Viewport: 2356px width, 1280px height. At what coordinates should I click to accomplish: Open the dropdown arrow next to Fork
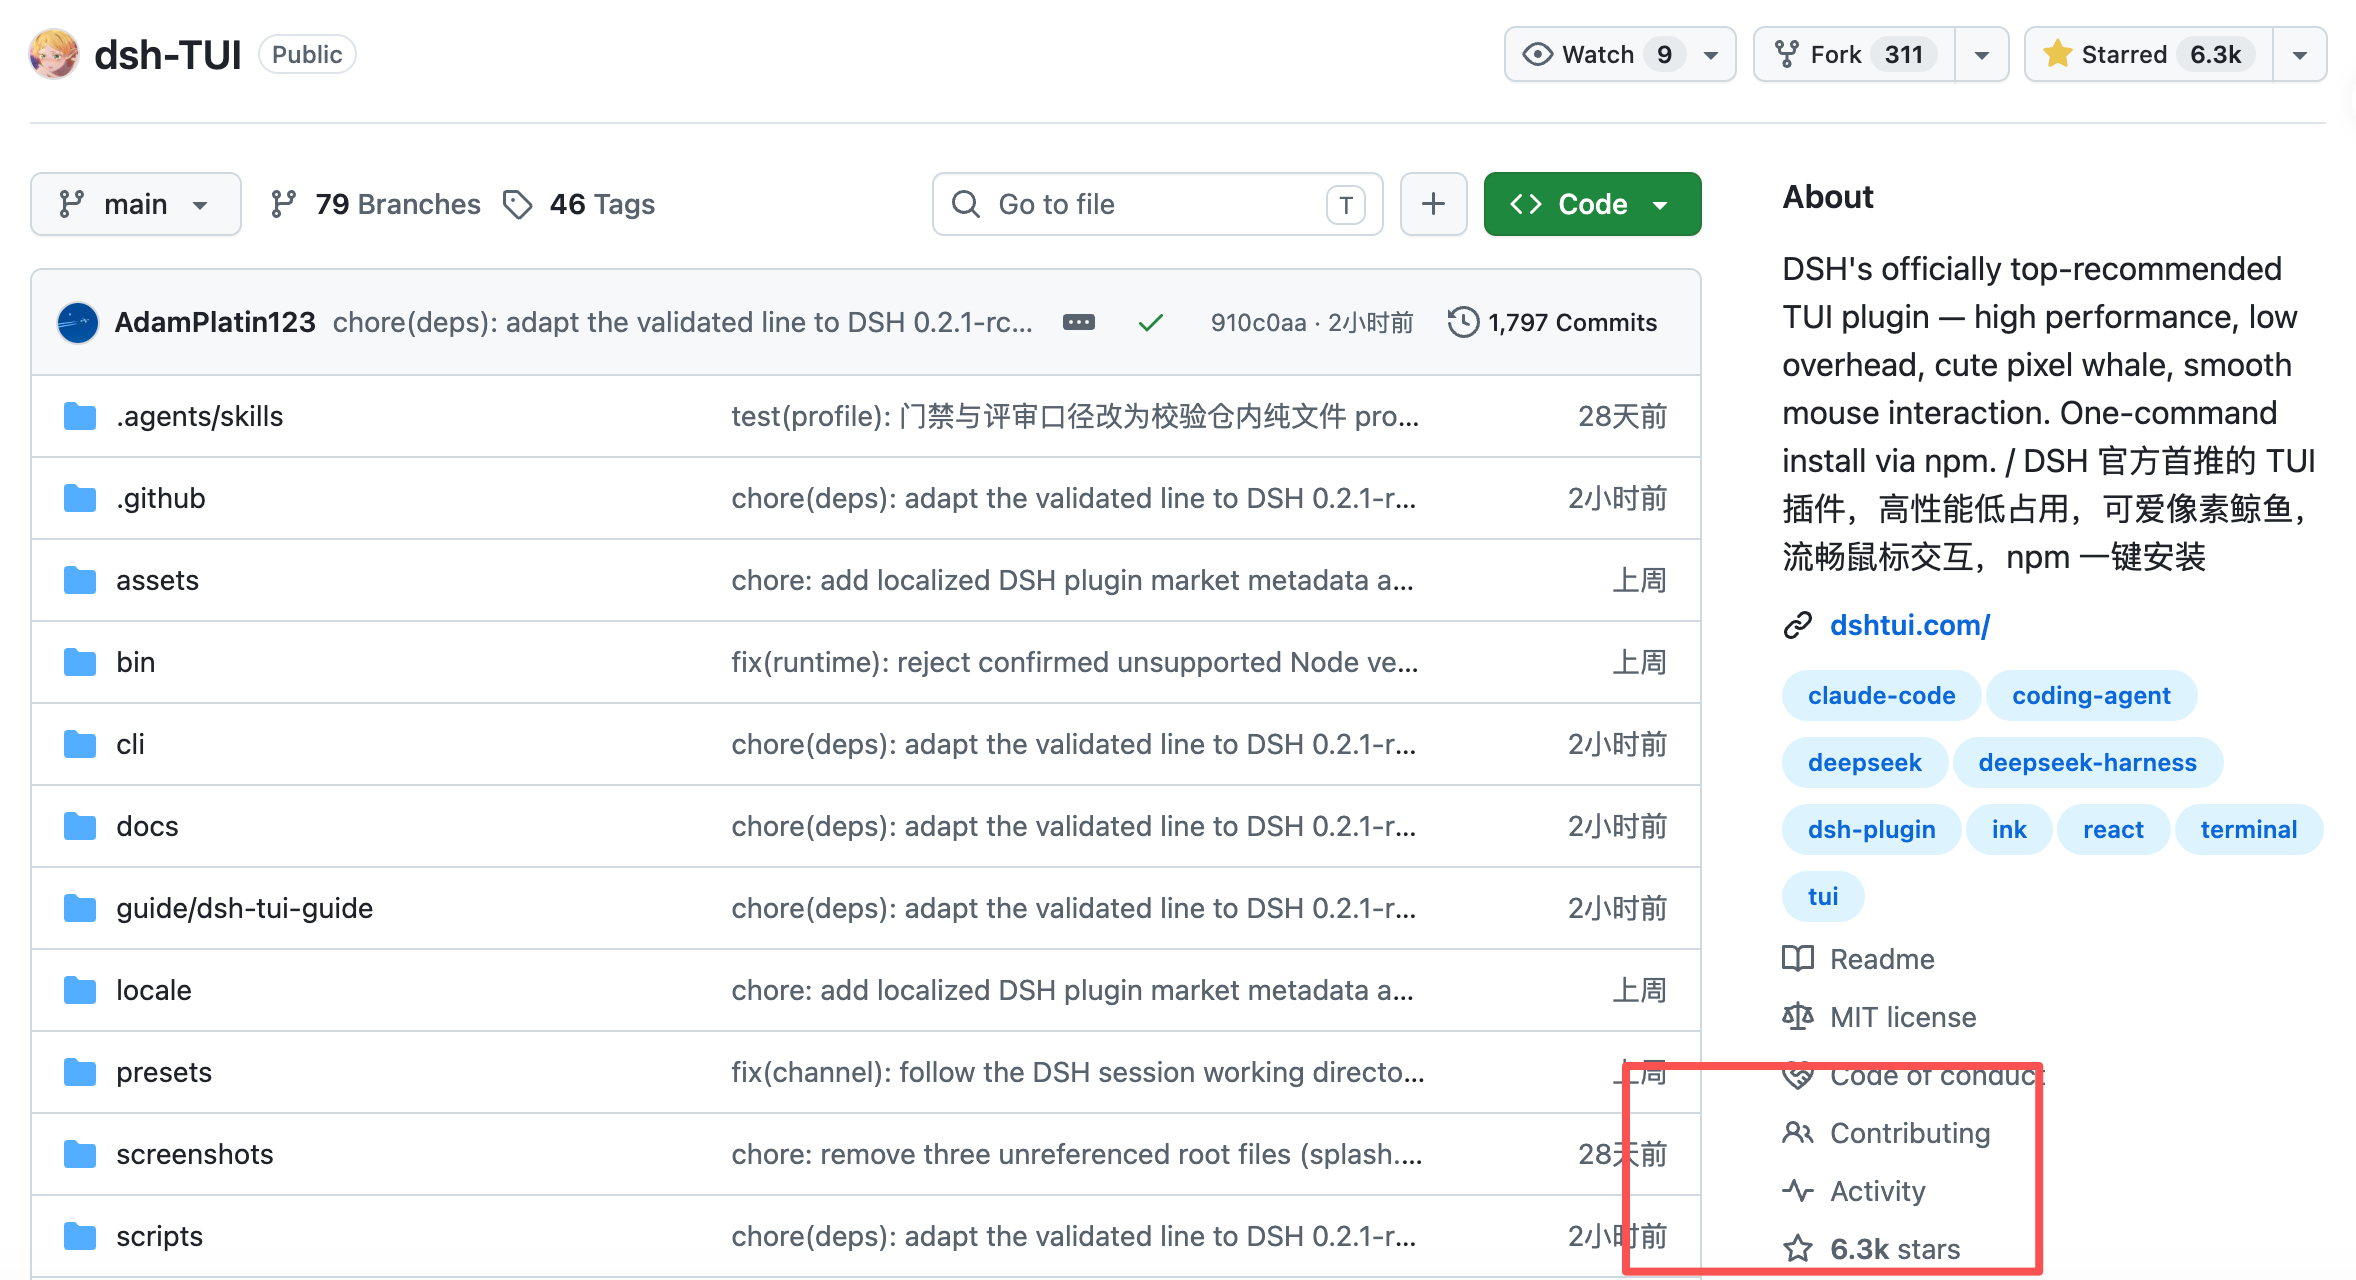coord(1981,54)
